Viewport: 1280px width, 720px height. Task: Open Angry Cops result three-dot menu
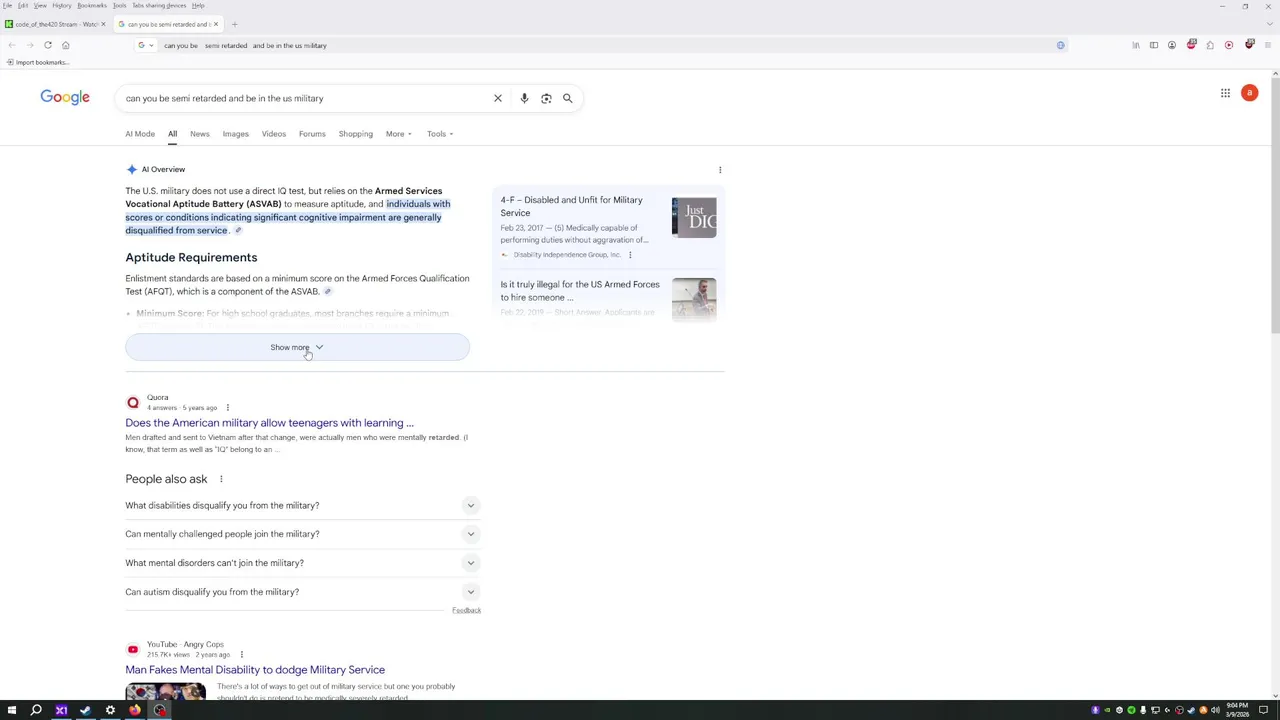pyautogui.click(x=241, y=655)
